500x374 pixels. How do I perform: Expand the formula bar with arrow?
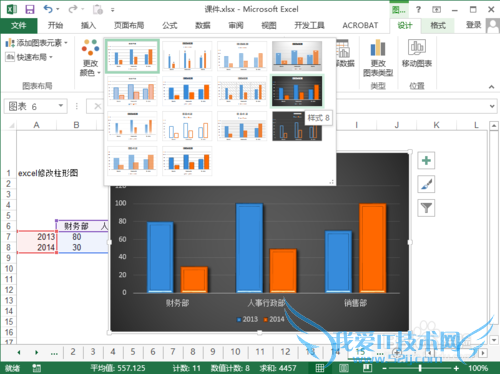click(x=492, y=106)
